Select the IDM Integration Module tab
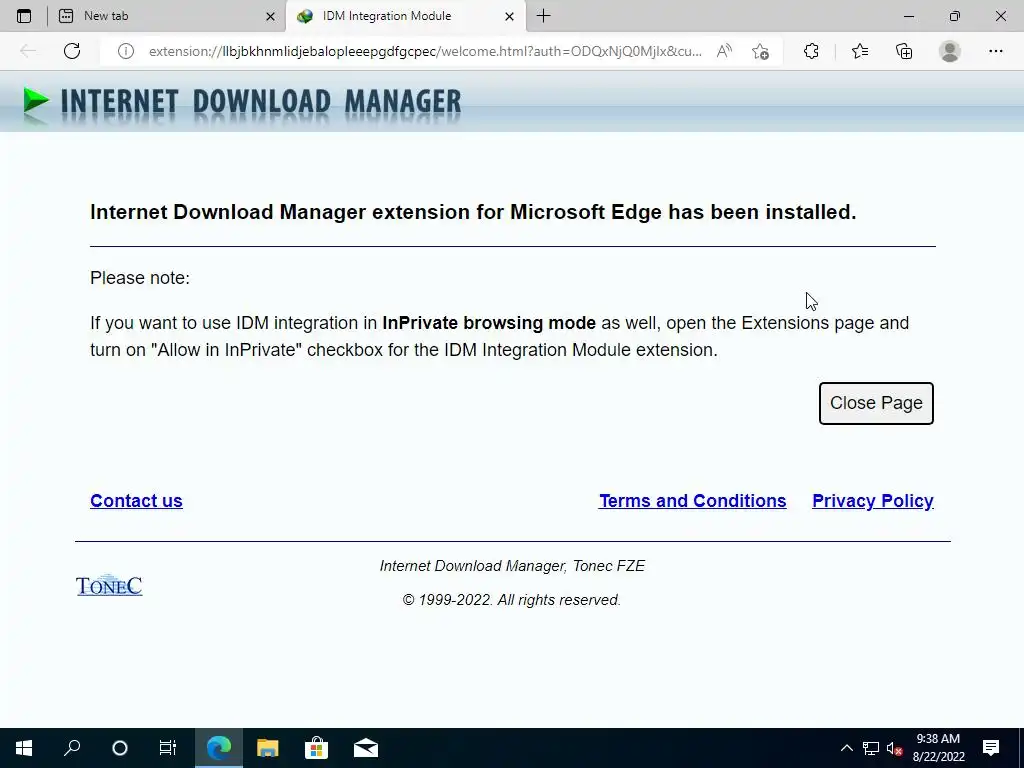This screenshot has width=1024, height=768. [x=405, y=16]
